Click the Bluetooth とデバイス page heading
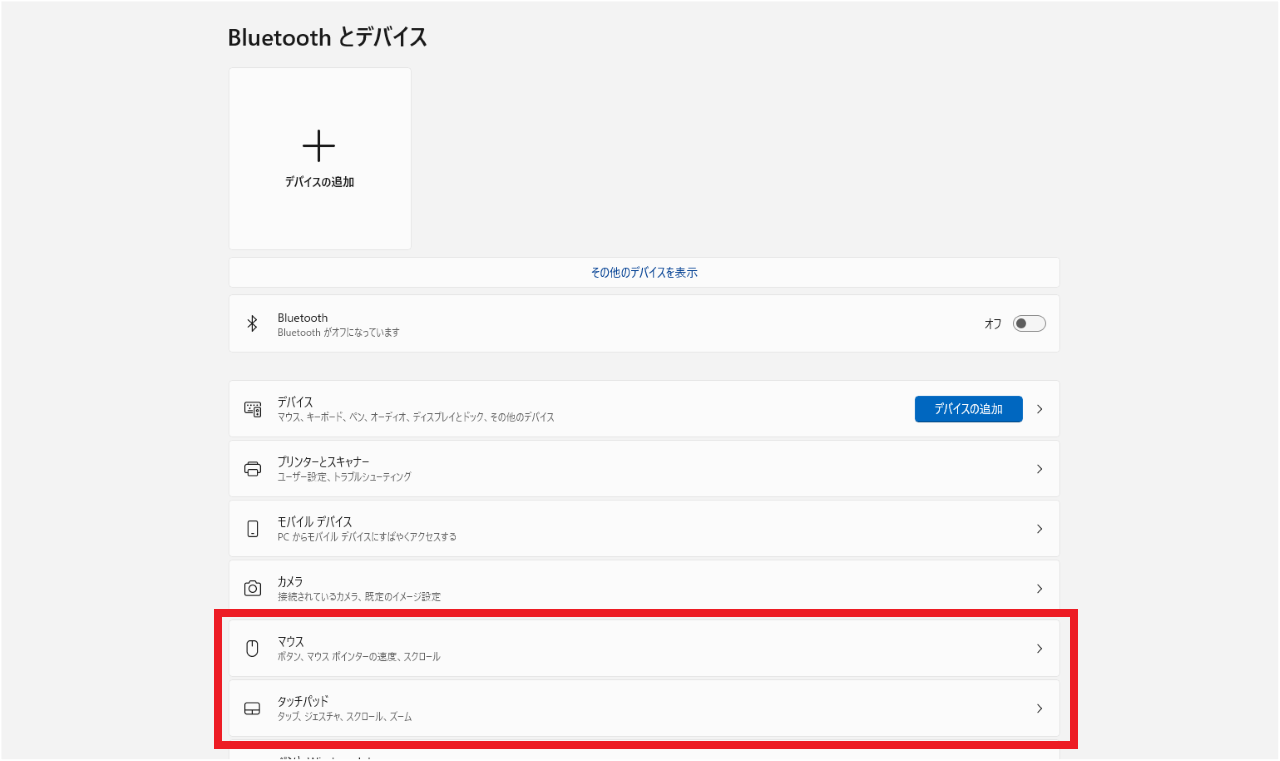Image resolution: width=1280 pixels, height=761 pixels. click(328, 38)
